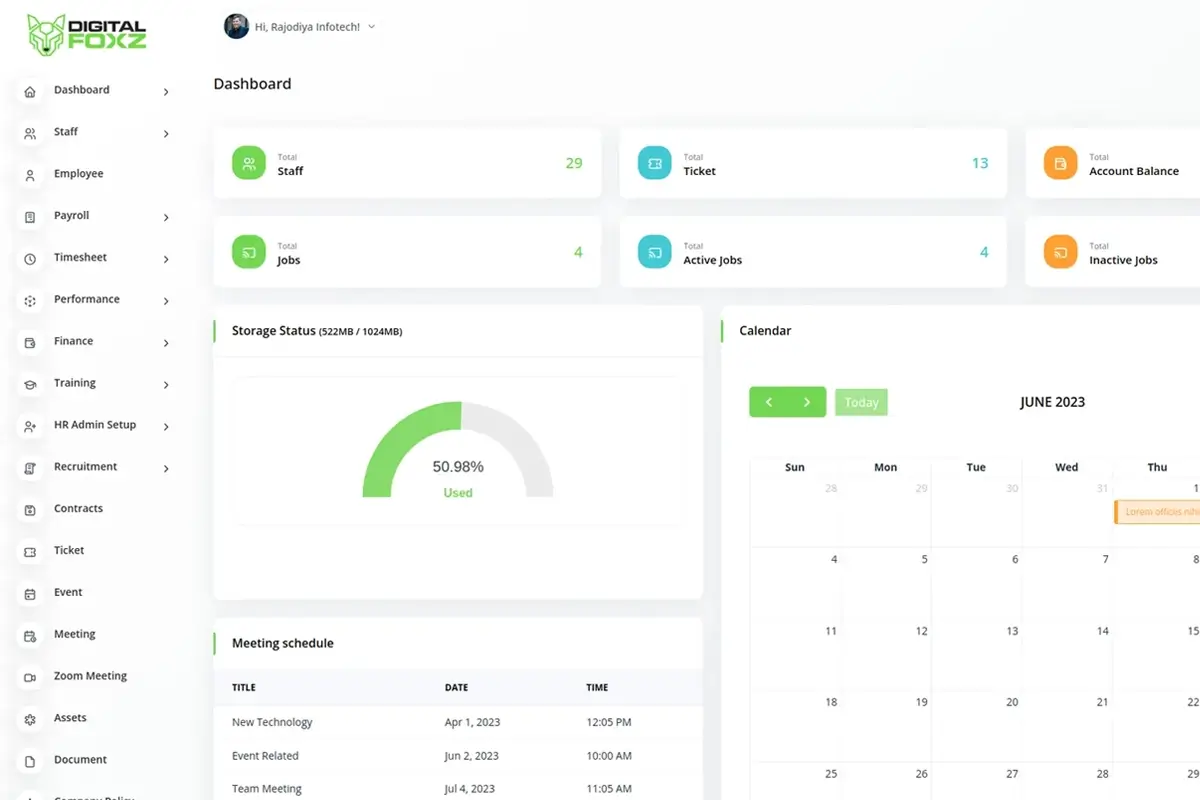The height and width of the screenshot is (800, 1200).
Task: Click the Account Balance orange icon
Action: click(x=1060, y=163)
